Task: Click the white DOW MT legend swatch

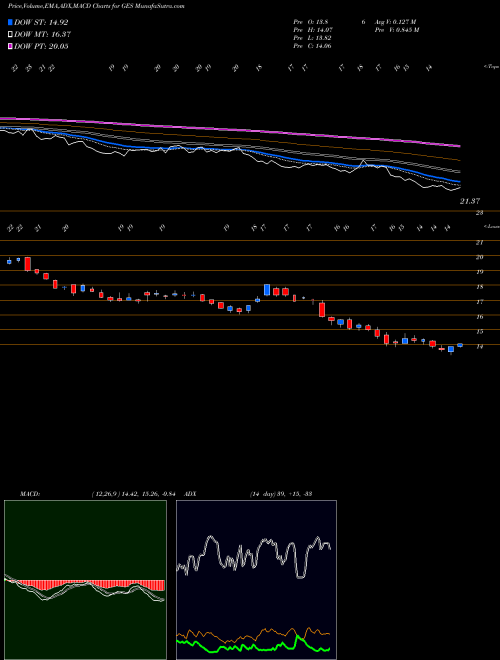Action: point(11,35)
